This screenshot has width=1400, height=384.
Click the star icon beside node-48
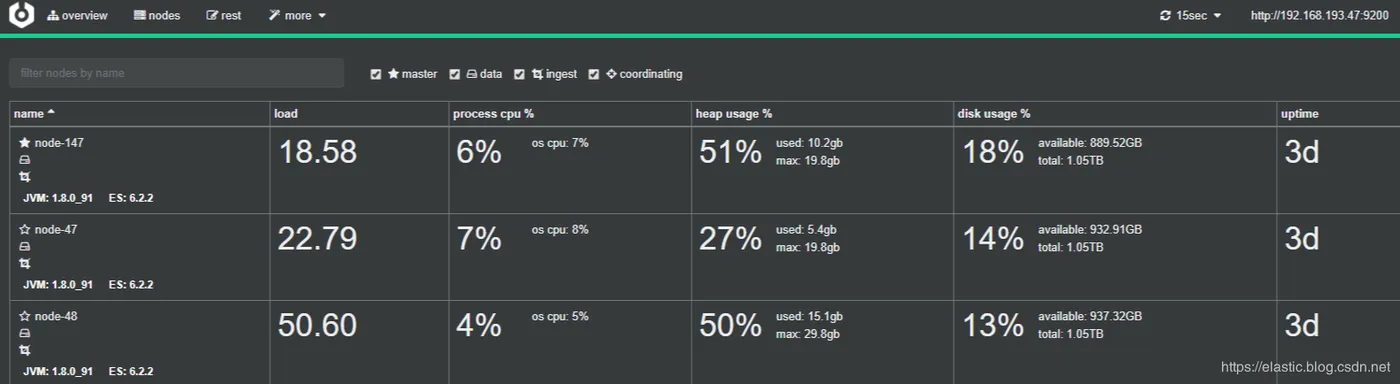(x=25, y=317)
